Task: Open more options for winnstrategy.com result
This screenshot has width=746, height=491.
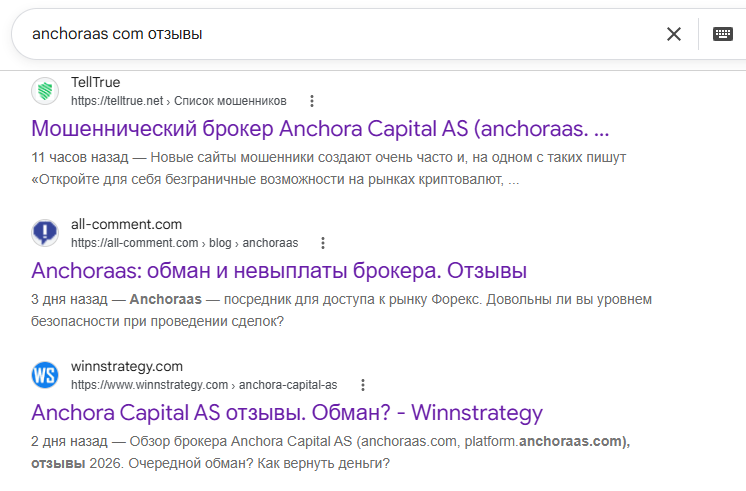Action: coord(363,385)
